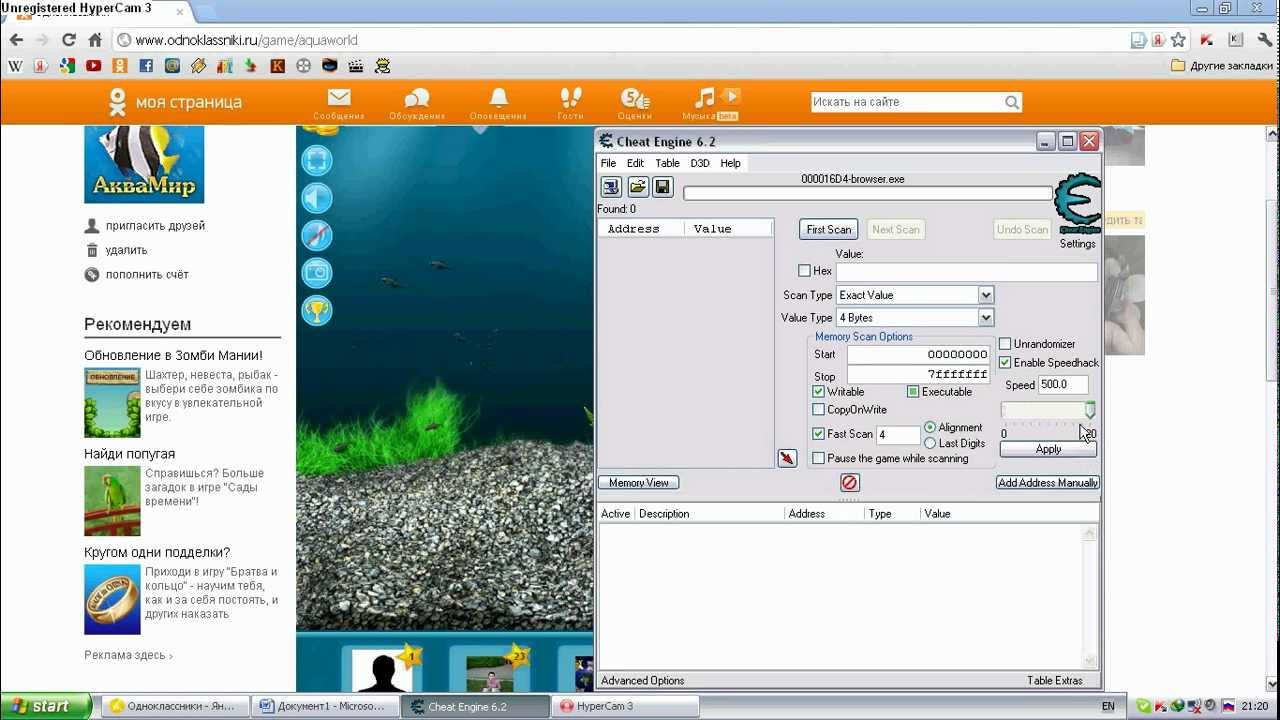This screenshot has width=1280, height=720.
Task: Click the speedhack speed slider handle
Action: point(1090,410)
